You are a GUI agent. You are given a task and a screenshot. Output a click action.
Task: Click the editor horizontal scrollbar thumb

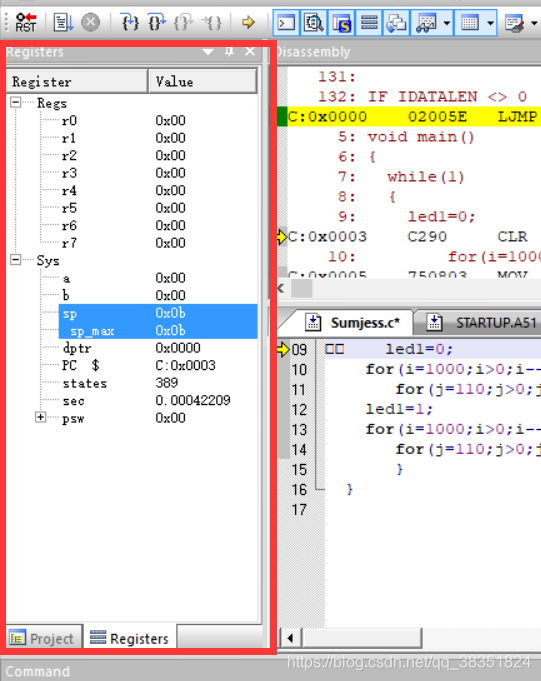click(x=362, y=638)
